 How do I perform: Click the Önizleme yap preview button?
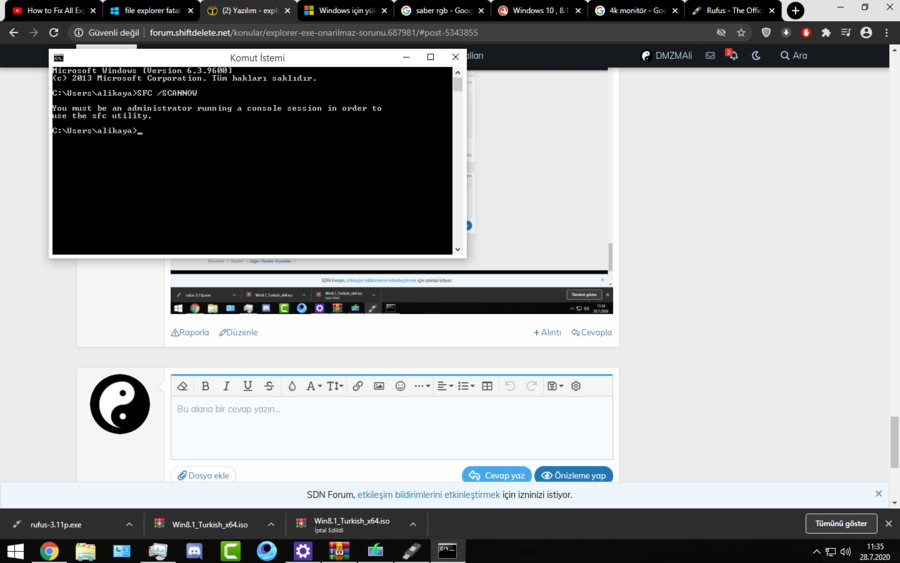pos(573,475)
